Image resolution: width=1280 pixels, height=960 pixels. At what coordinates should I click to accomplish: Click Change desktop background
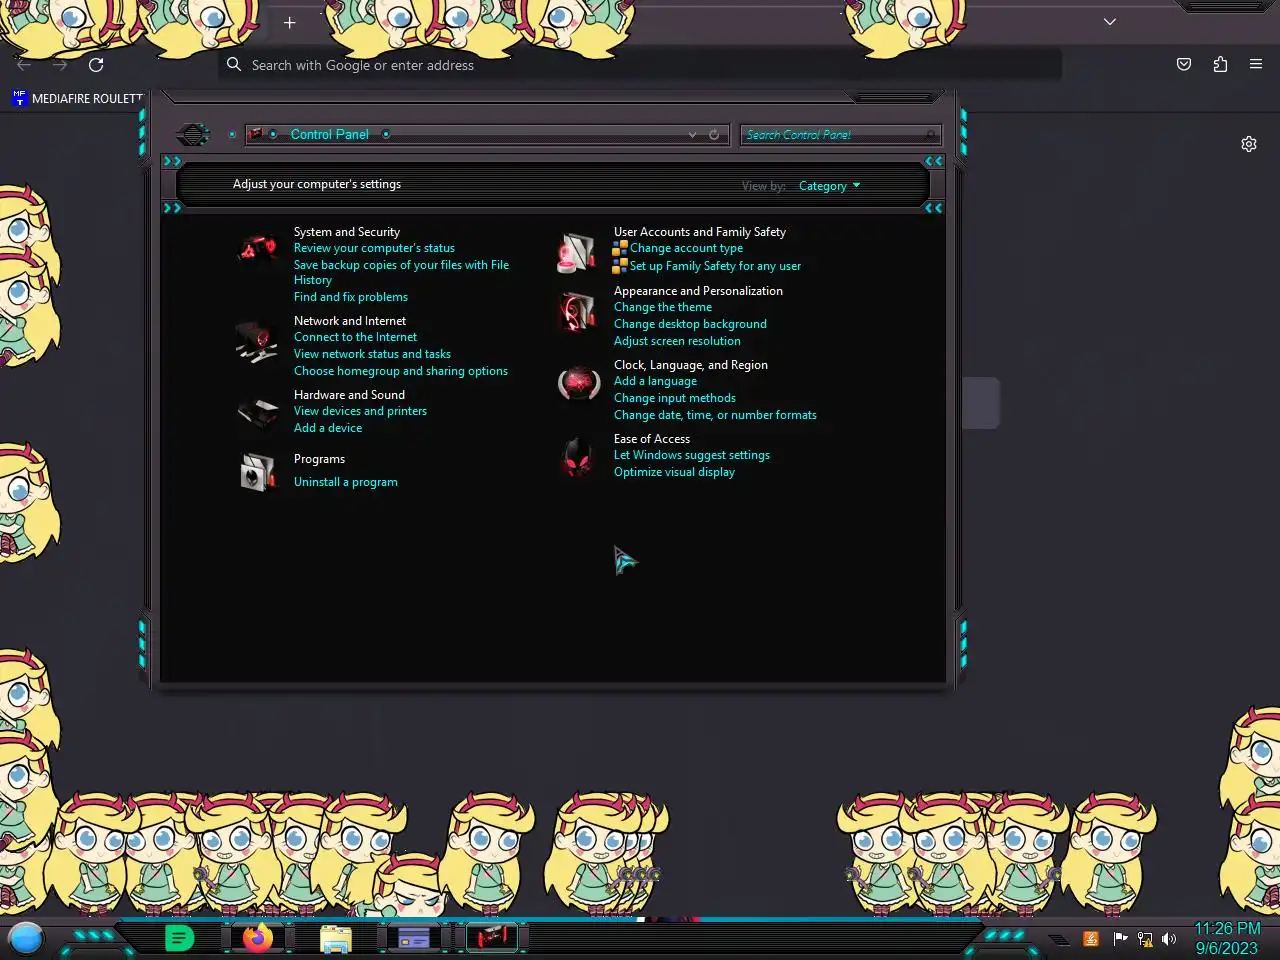[x=690, y=324]
